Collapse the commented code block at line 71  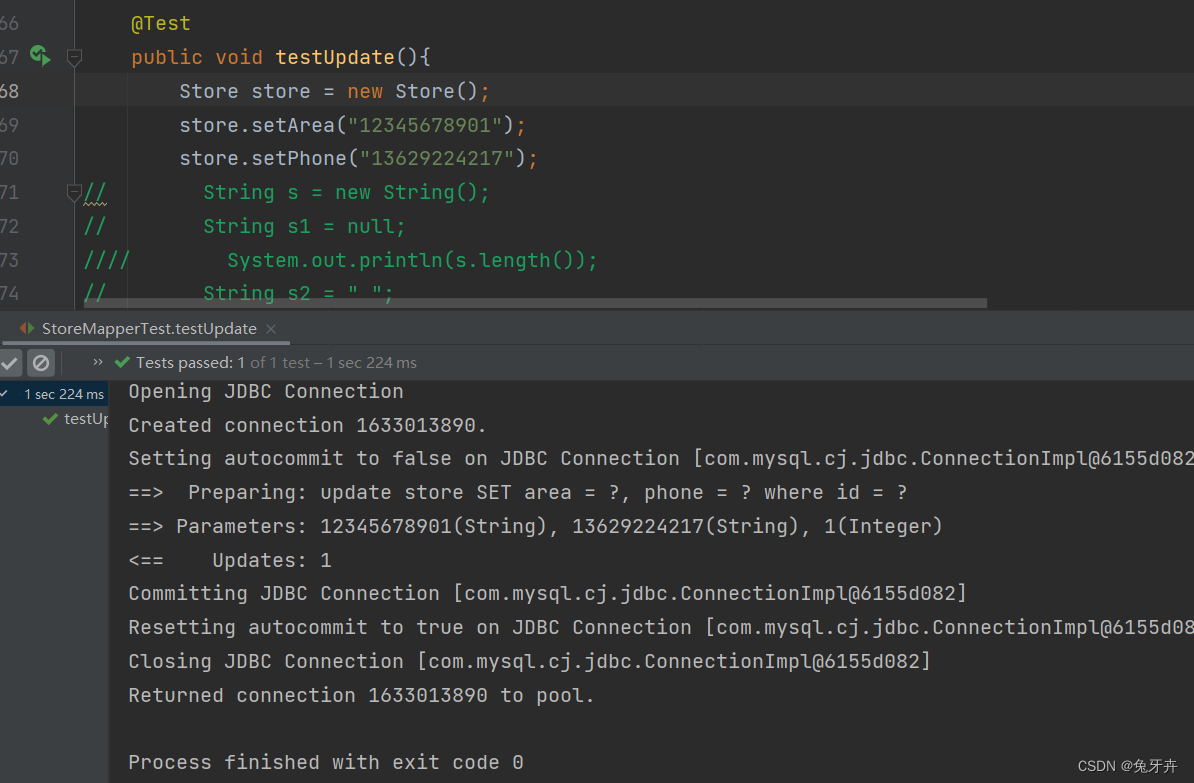(74, 192)
